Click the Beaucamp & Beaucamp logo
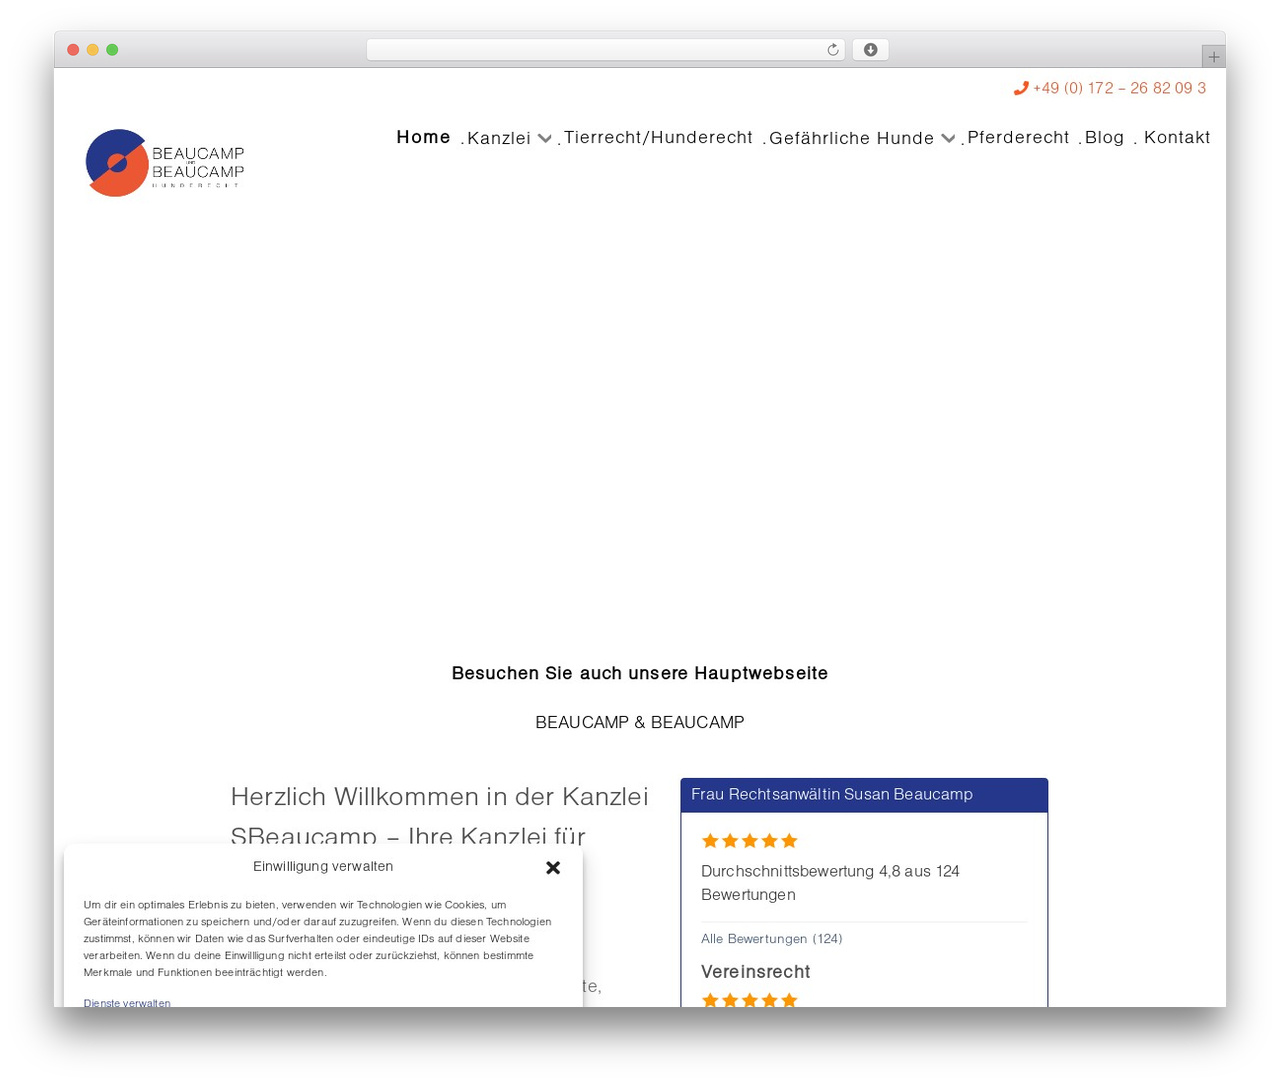1280x1084 pixels. point(165,162)
